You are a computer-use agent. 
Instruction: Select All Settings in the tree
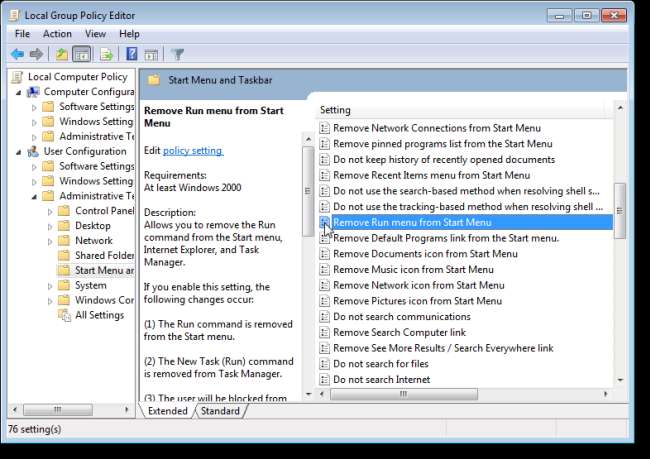[98, 315]
